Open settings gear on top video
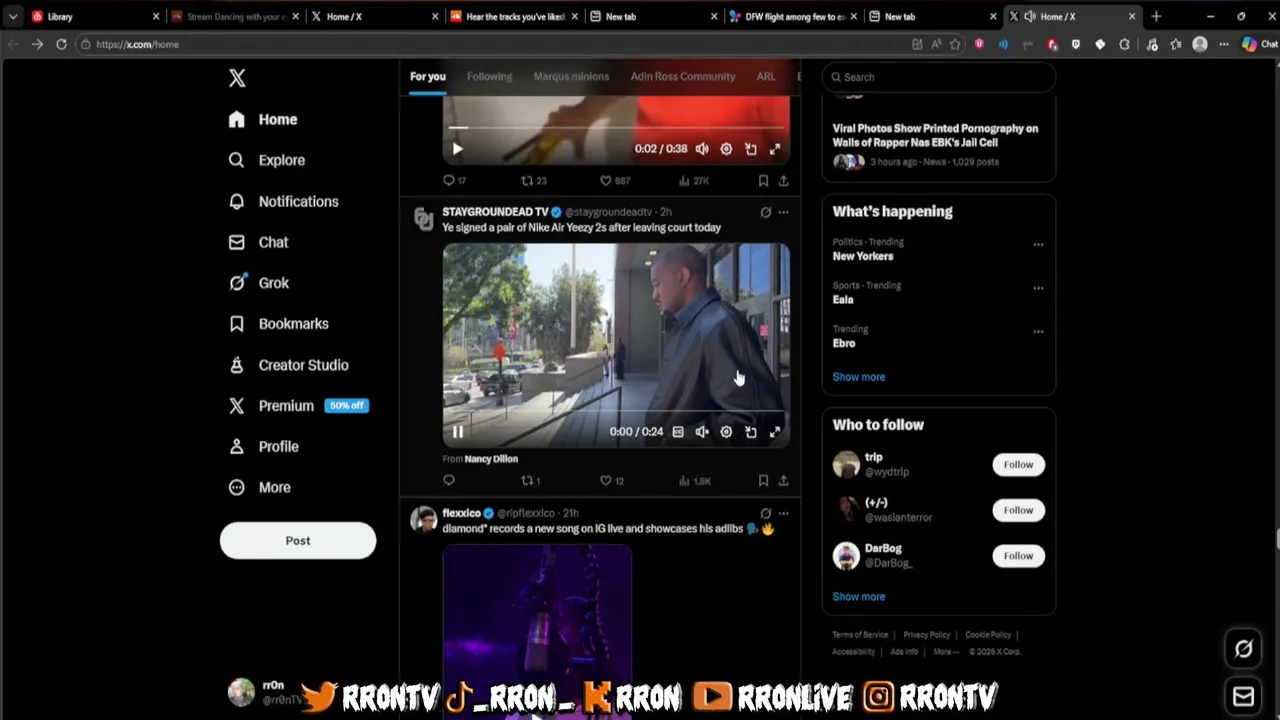The image size is (1280, 720). tap(726, 149)
